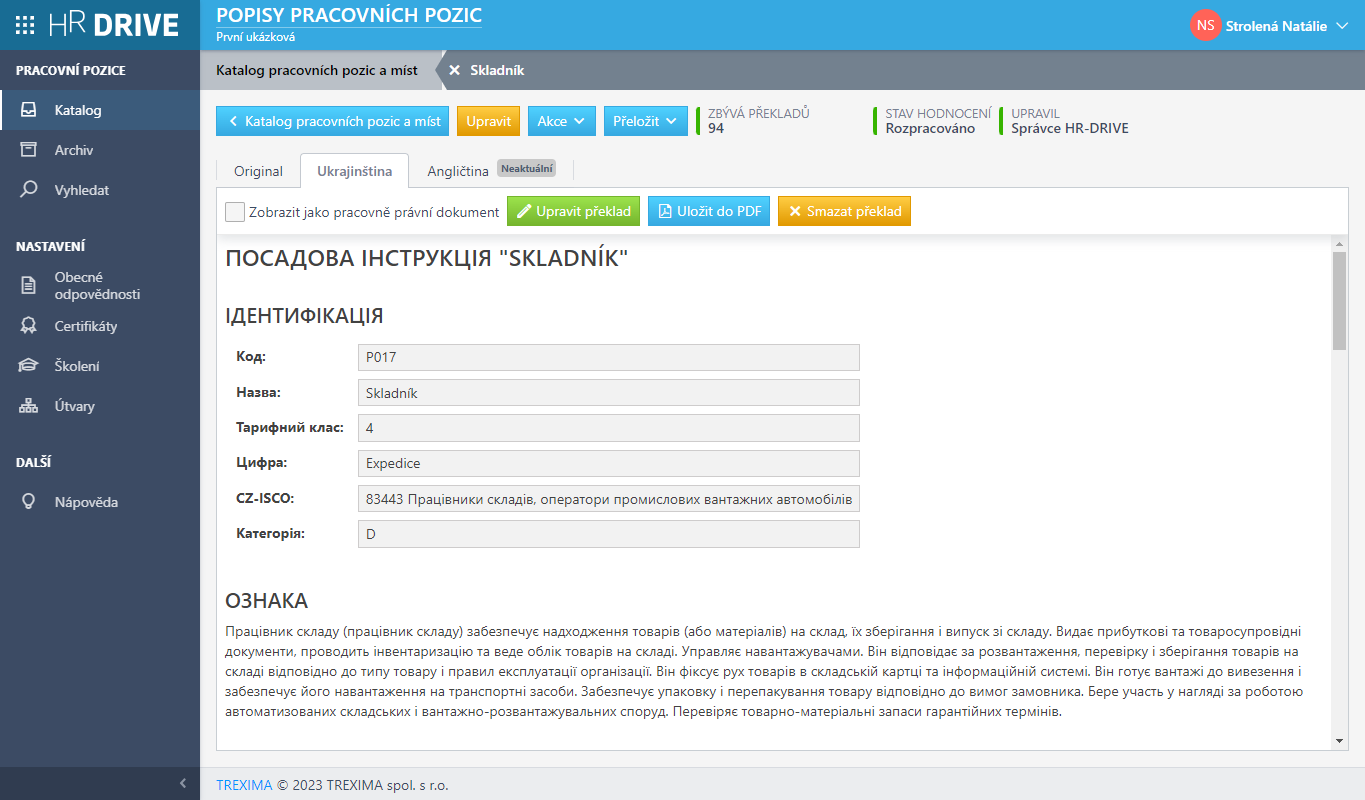Viewport: 1365px width, 800px height.
Task: Click the Archiv box icon
Action: [x=29, y=150]
